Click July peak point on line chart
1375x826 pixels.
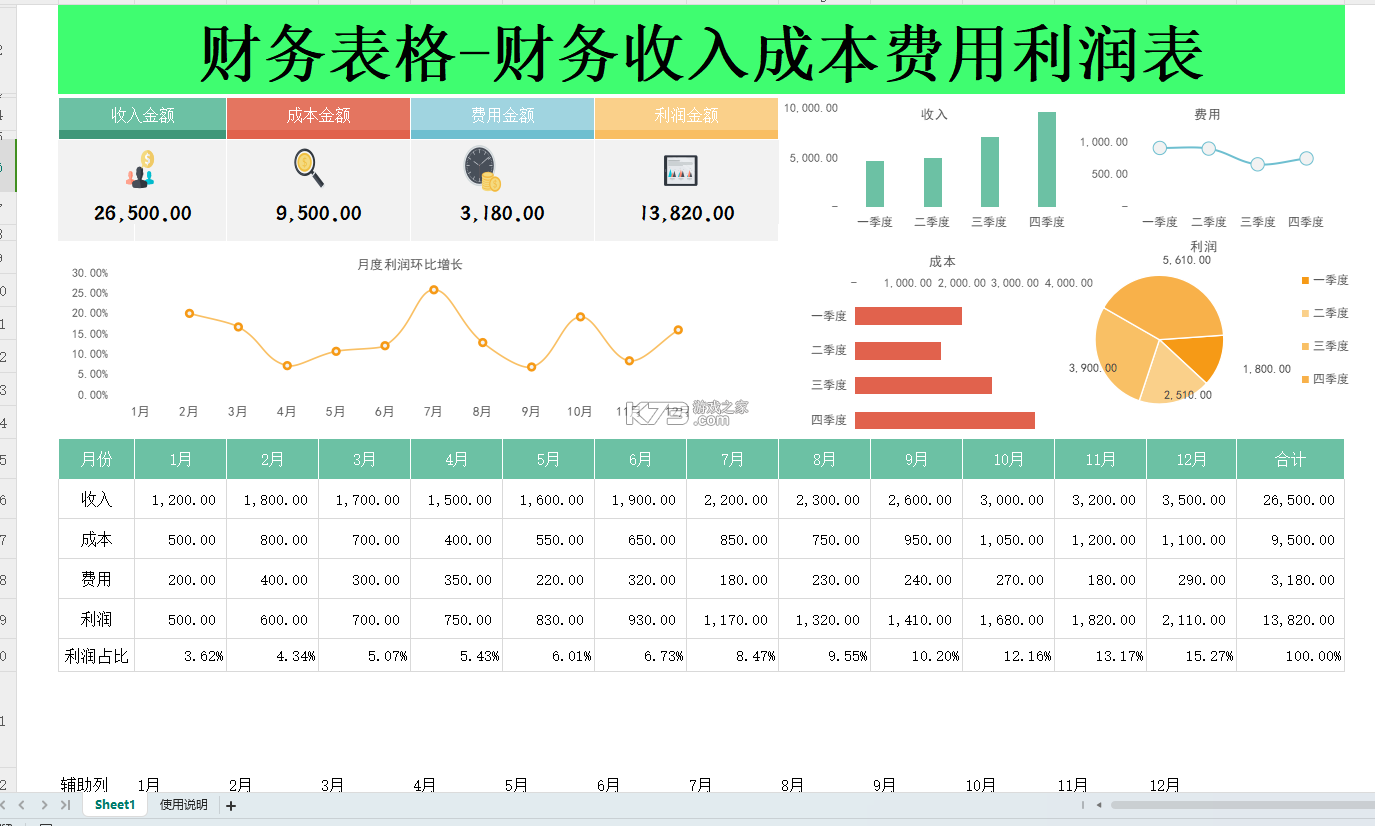click(x=434, y=290)
